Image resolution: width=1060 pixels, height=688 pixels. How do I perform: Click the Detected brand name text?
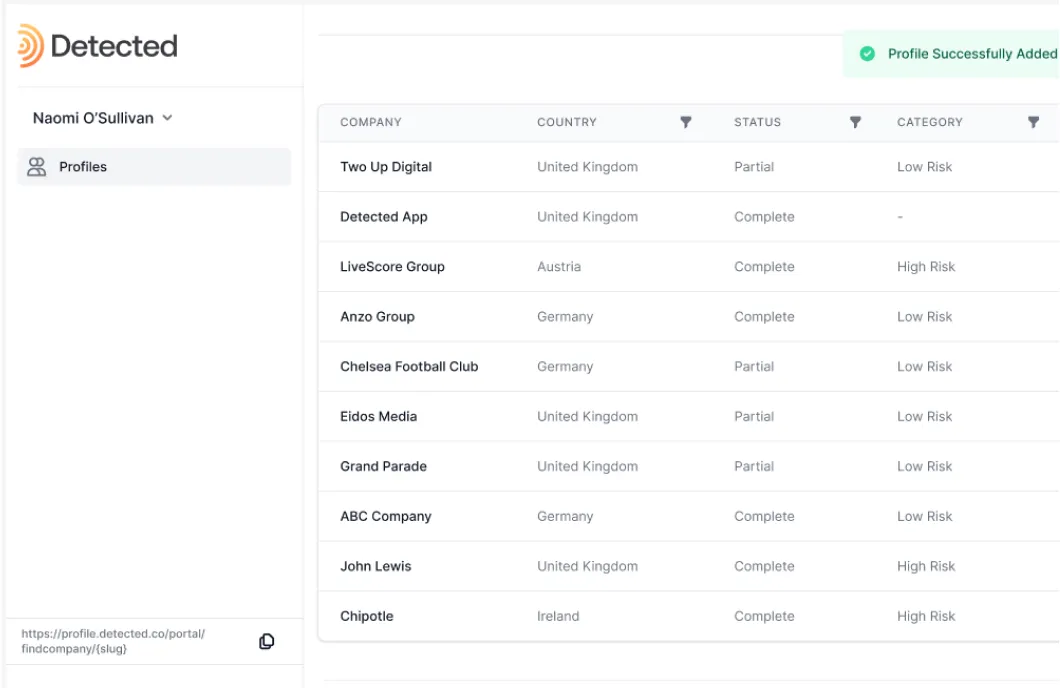point(114,47)
